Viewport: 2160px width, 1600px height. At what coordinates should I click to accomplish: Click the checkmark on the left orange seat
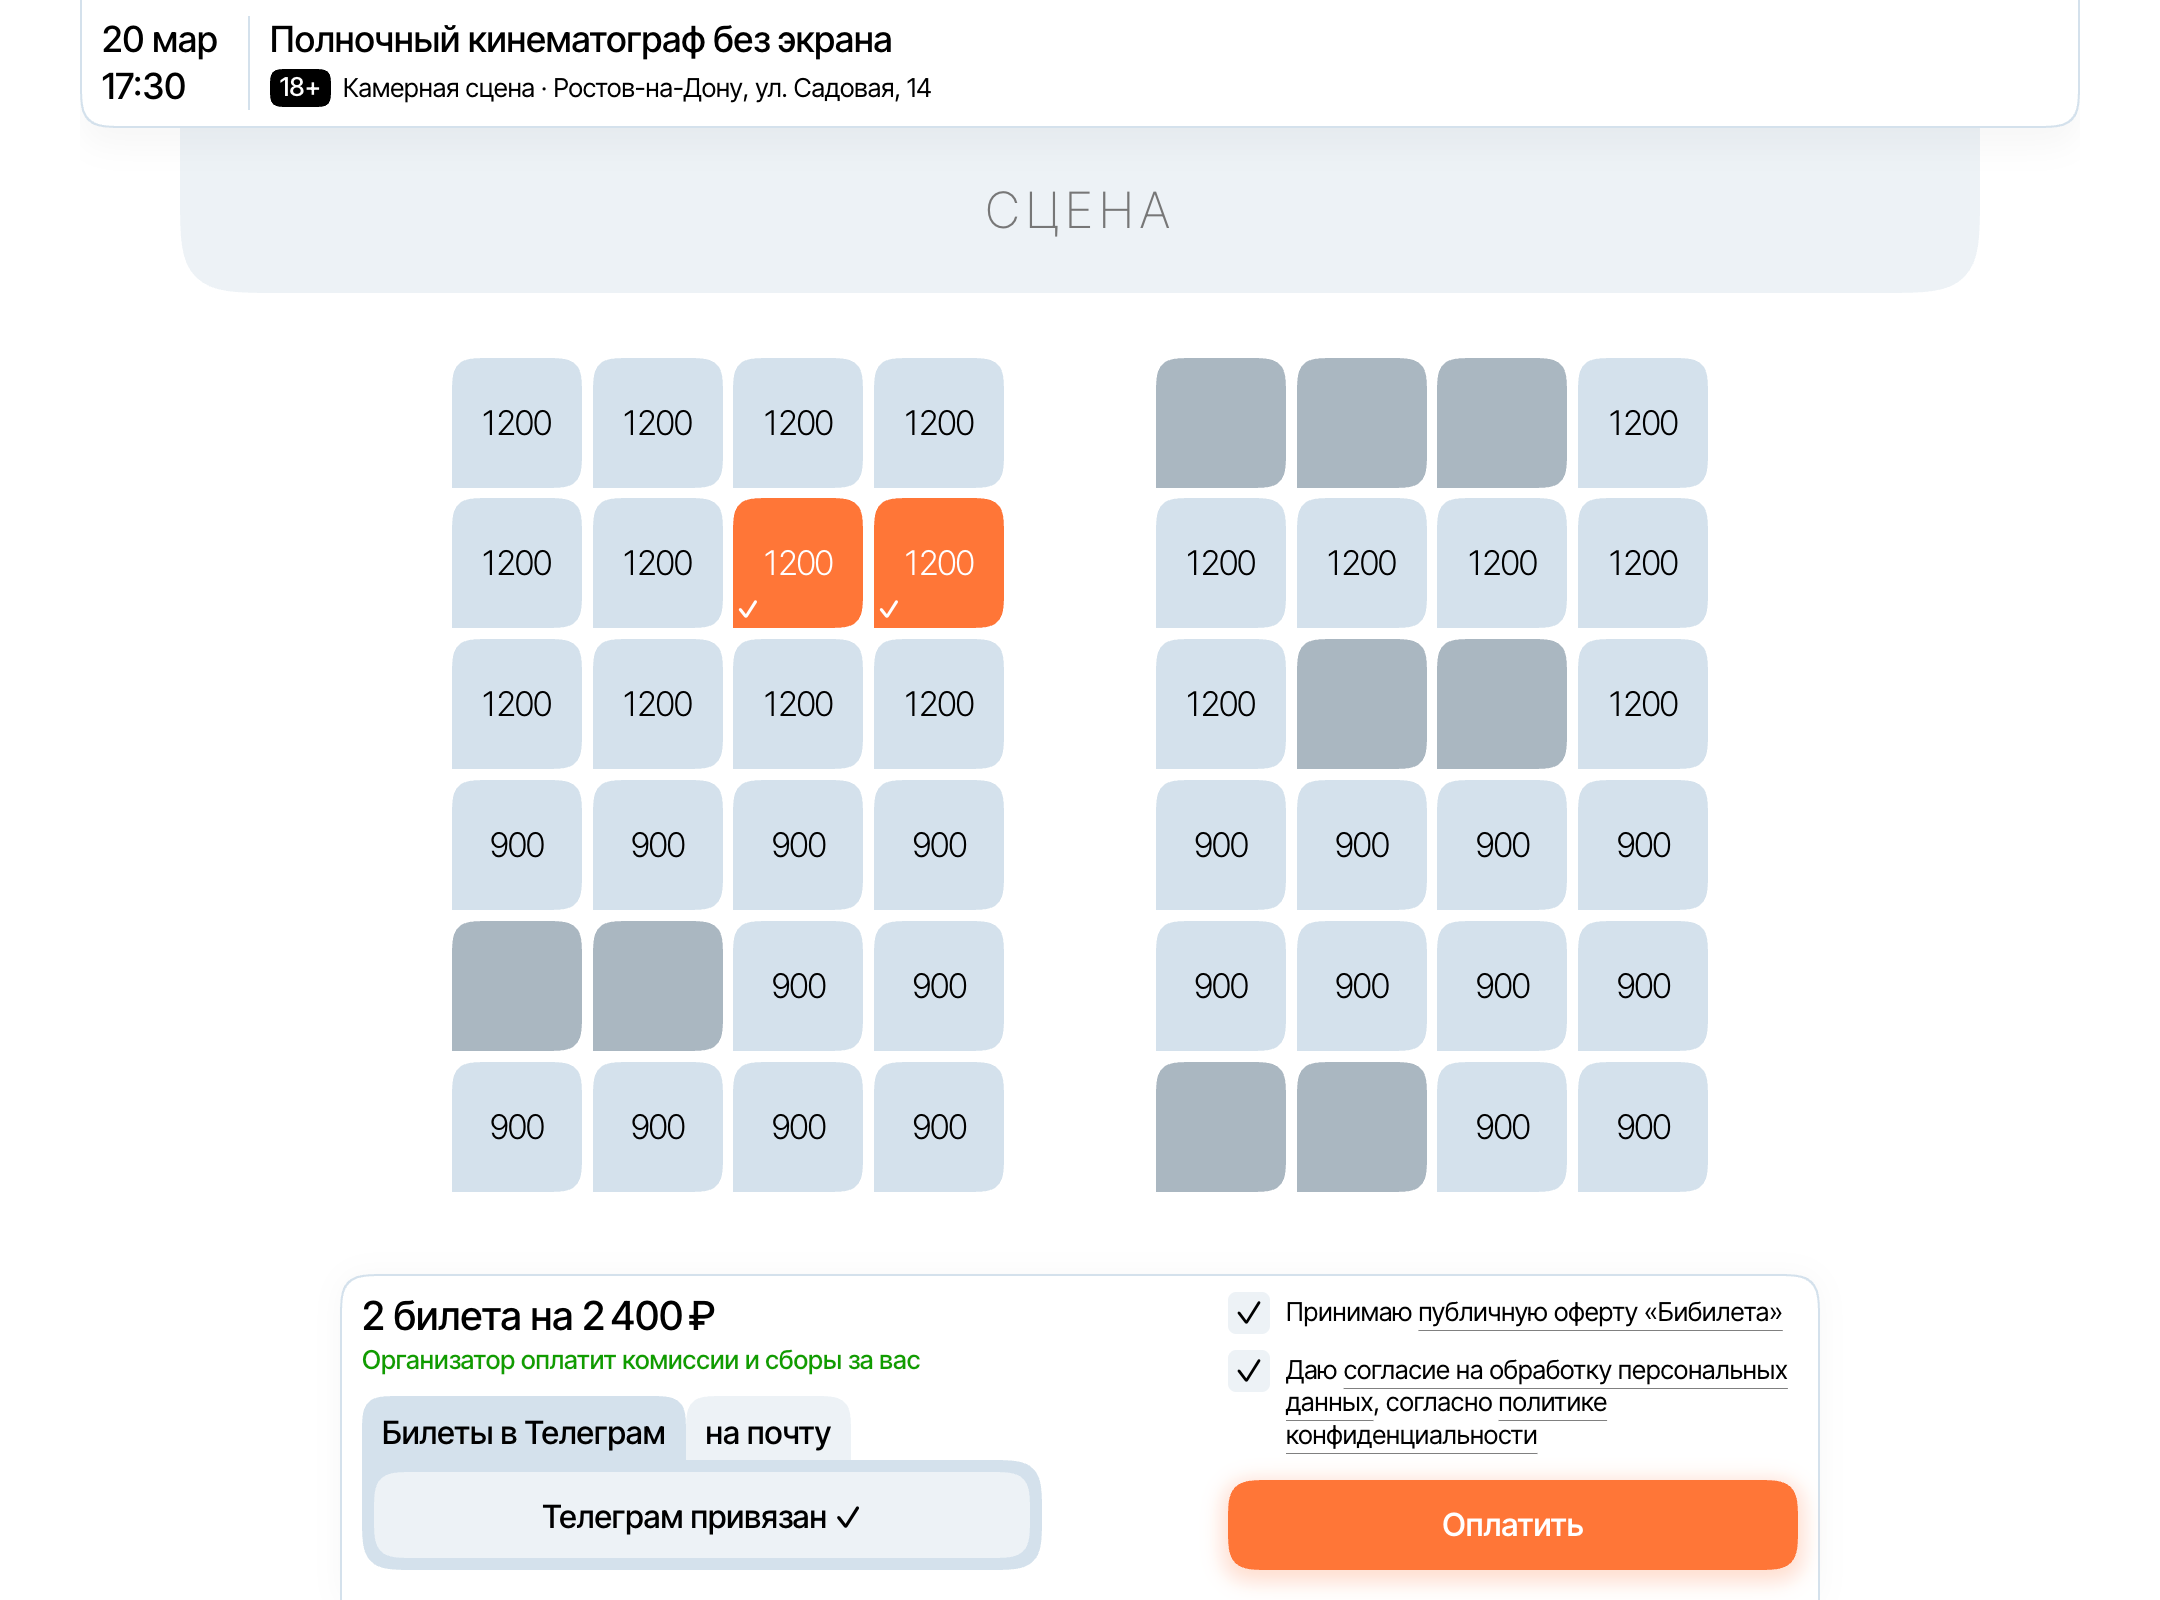[x=748, y=609]
